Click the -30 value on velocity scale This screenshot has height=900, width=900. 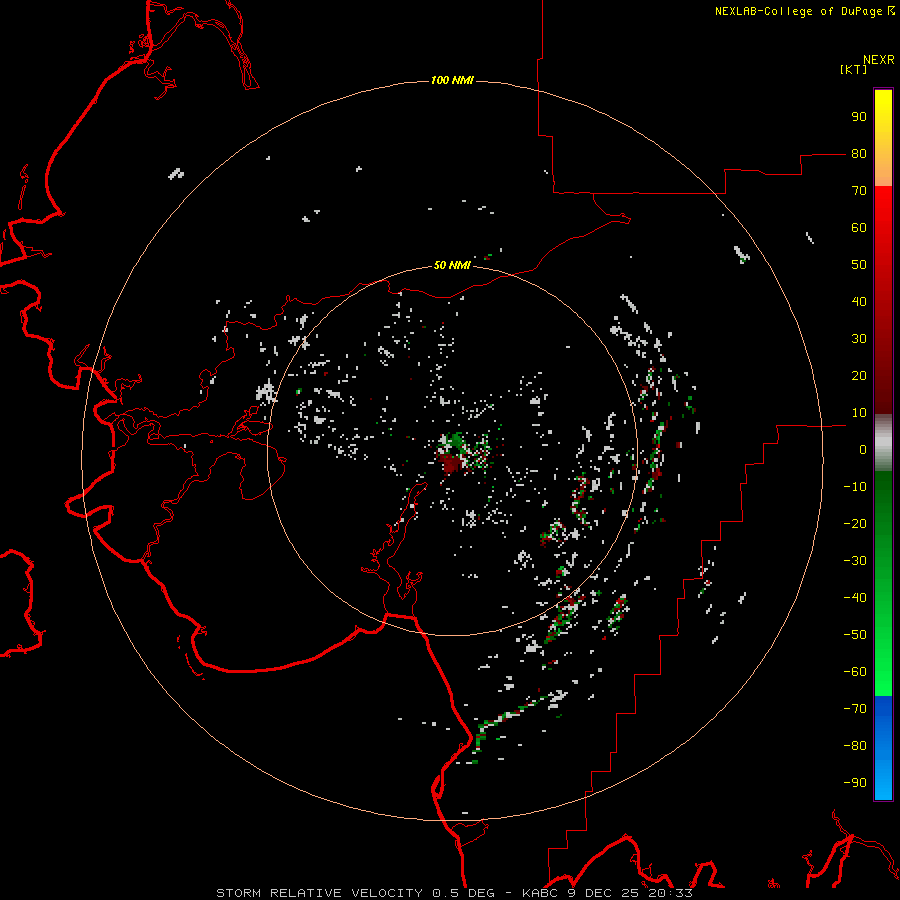coord(855,561)
